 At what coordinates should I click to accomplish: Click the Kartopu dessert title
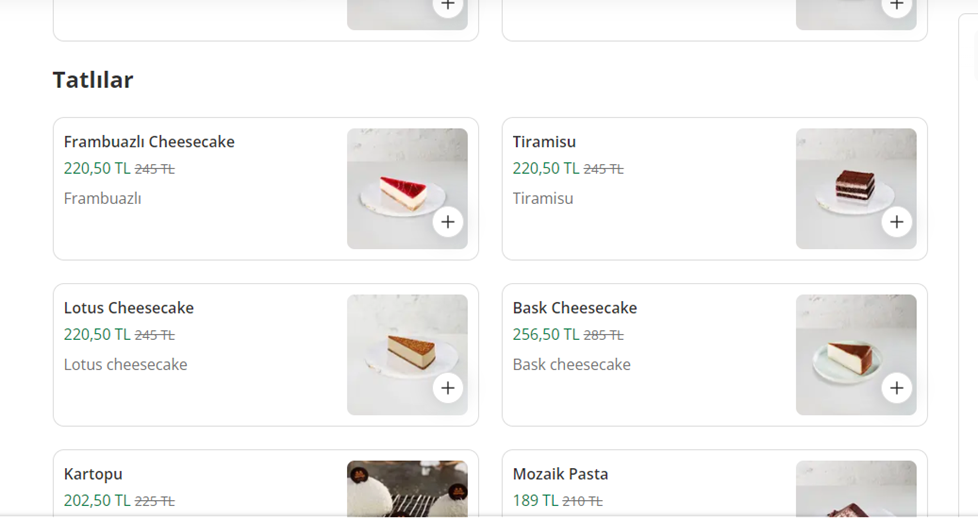coord(93,474)
